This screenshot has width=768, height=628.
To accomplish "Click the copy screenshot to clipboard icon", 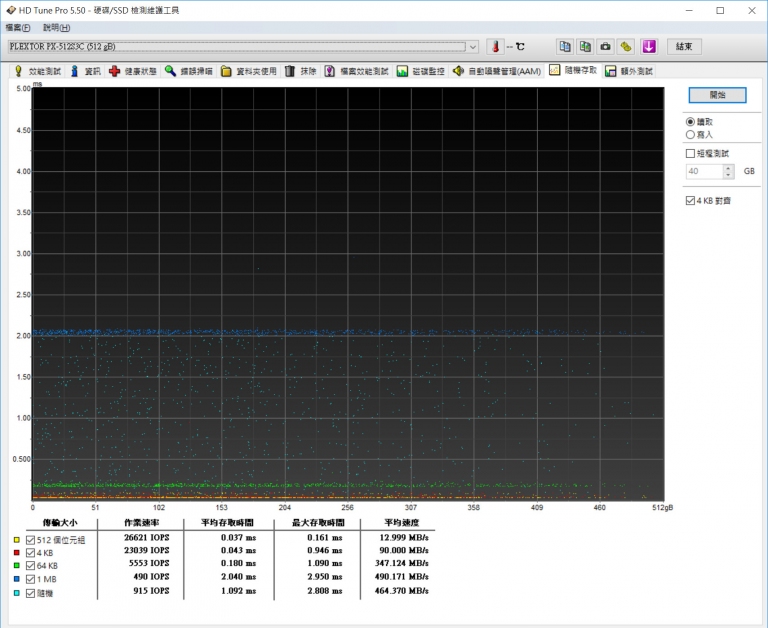I will [x=585, y=47].
